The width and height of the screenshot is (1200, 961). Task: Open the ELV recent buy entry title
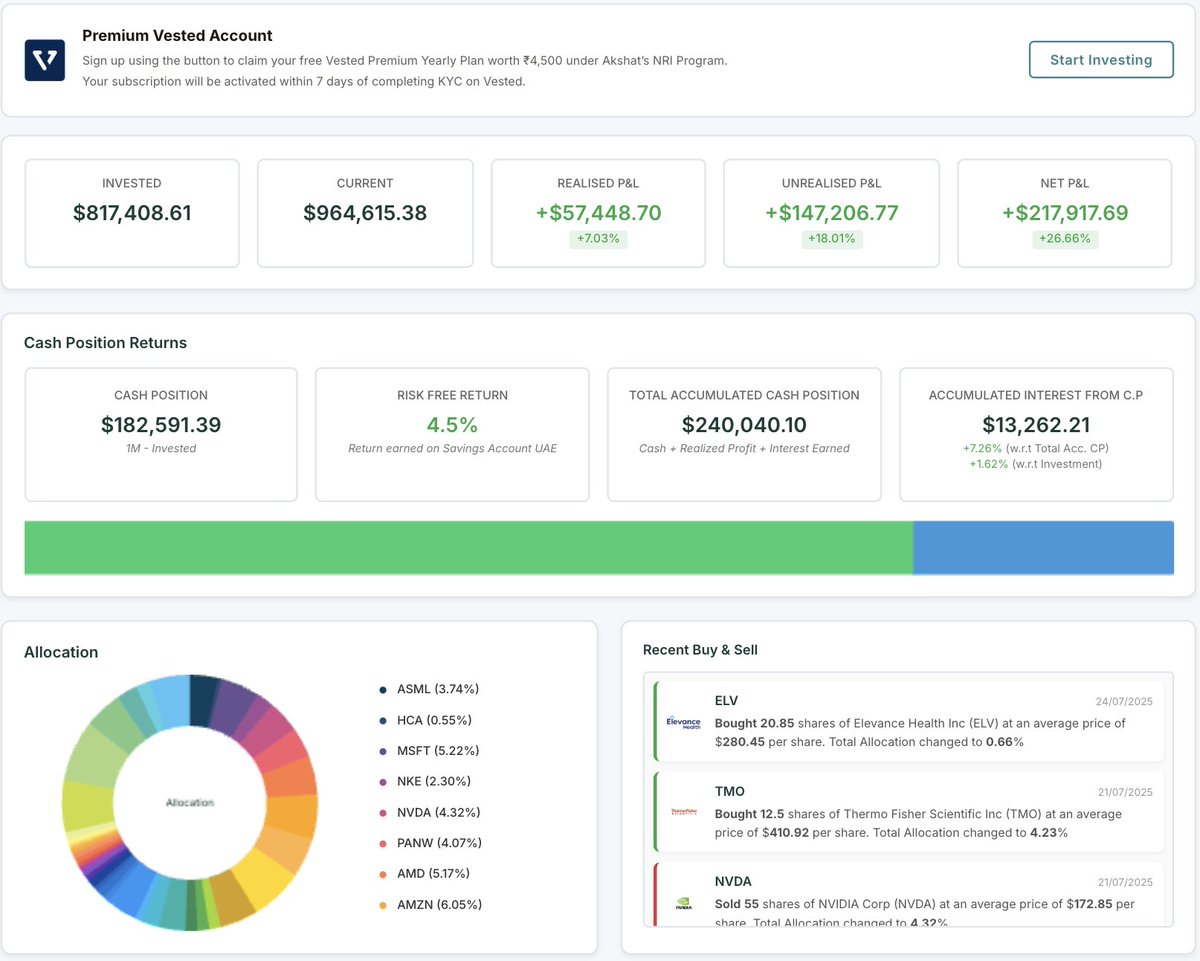pyautogui.click(x=727, y=701)
